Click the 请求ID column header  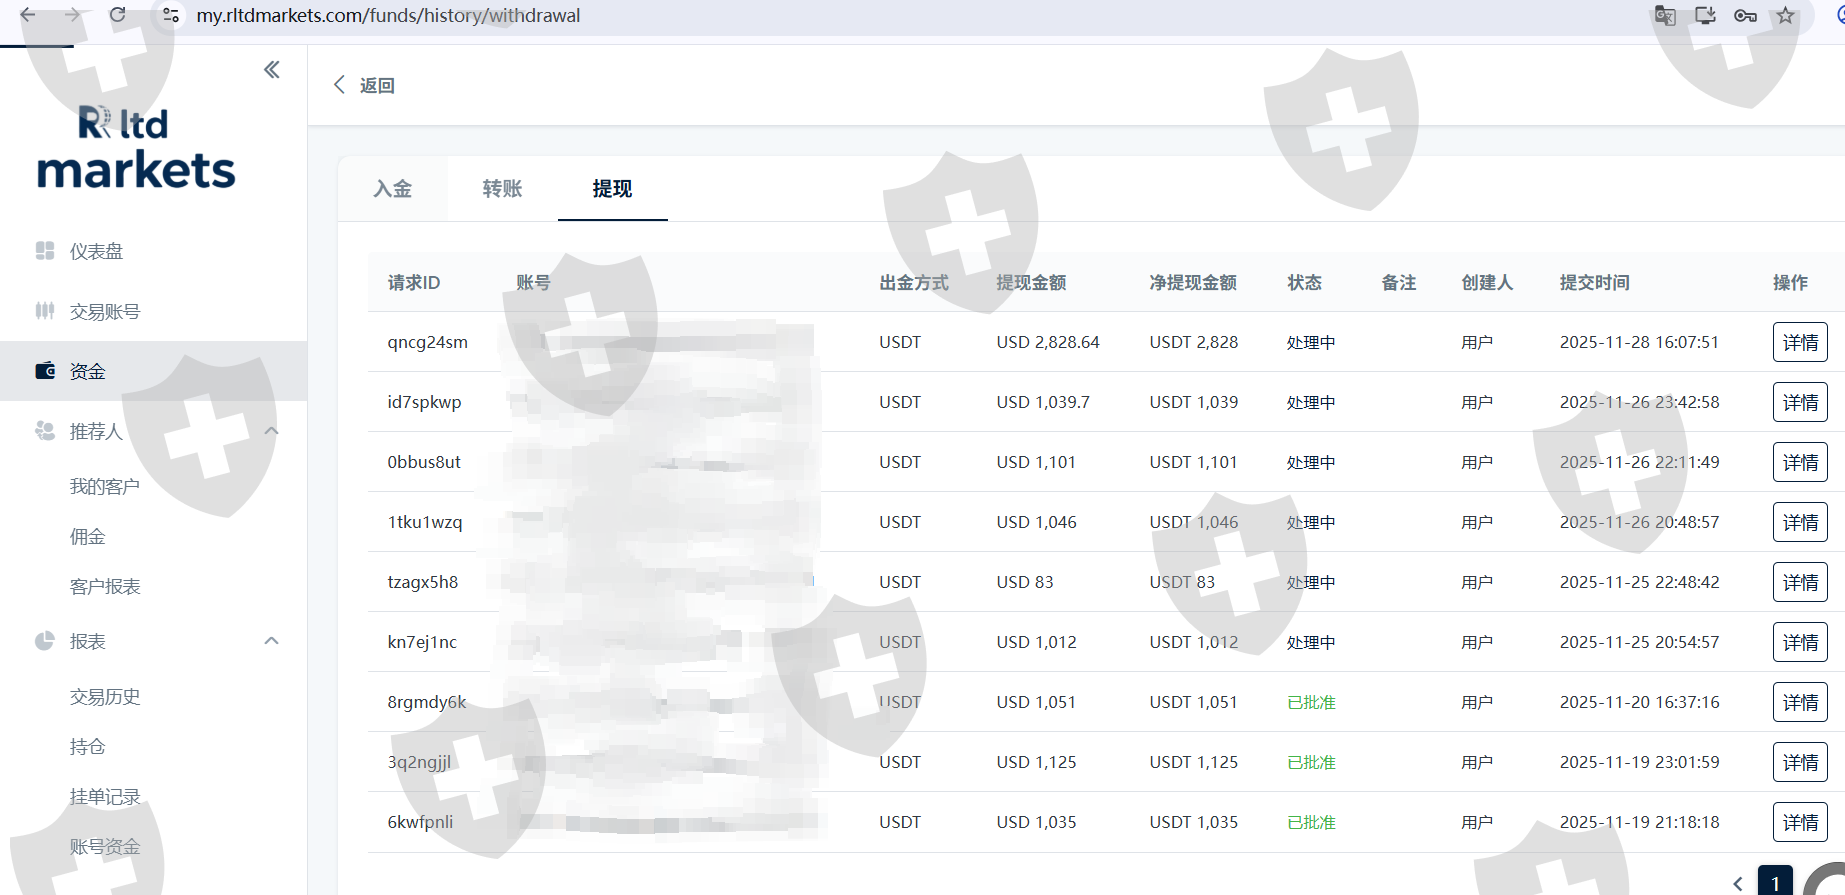click(414, 282)
